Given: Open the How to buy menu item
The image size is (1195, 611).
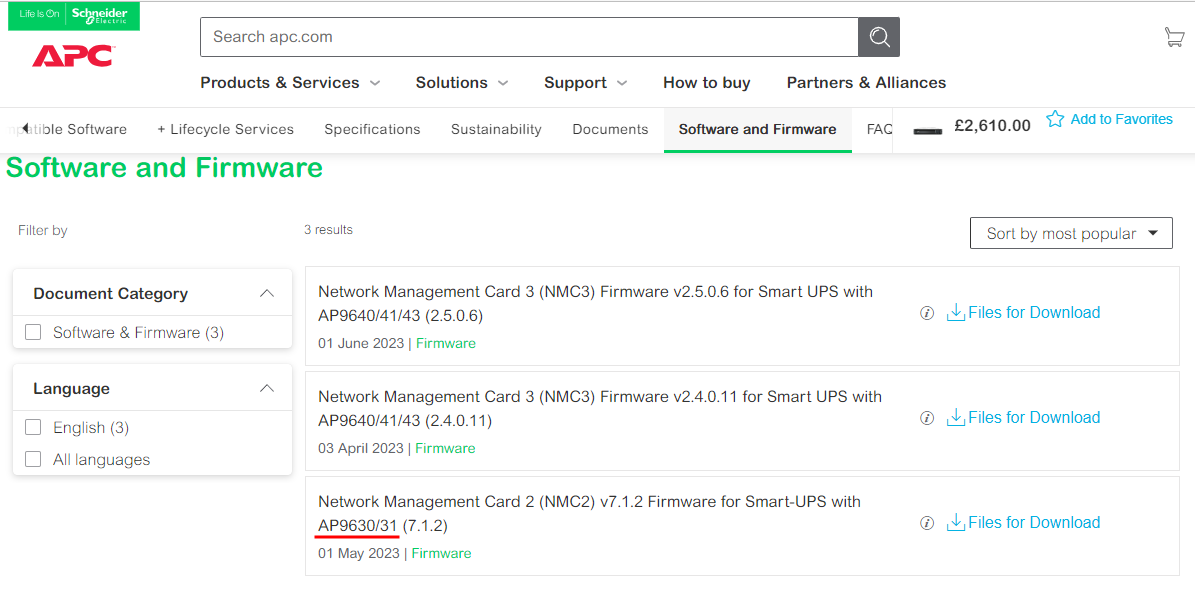Looking at the screenshot, I should tap(706, 82).
